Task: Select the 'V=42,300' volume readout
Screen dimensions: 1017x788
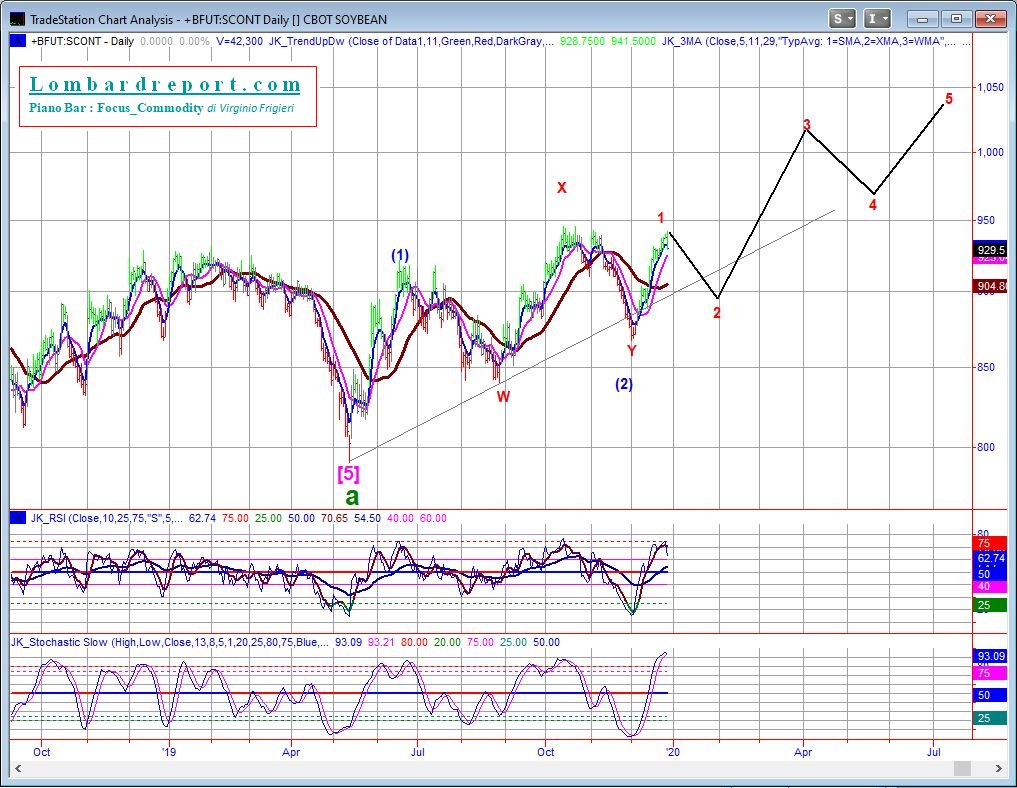Action: [239, 41]
